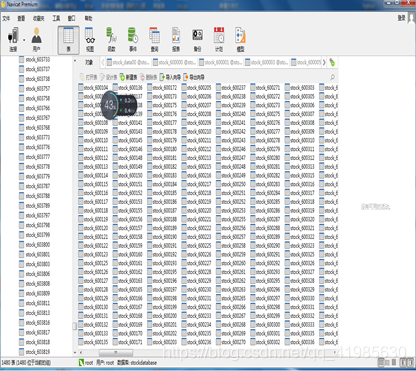Select table stock_600205 in object list
Screen dimensions: 416x371
click(197, 88)
